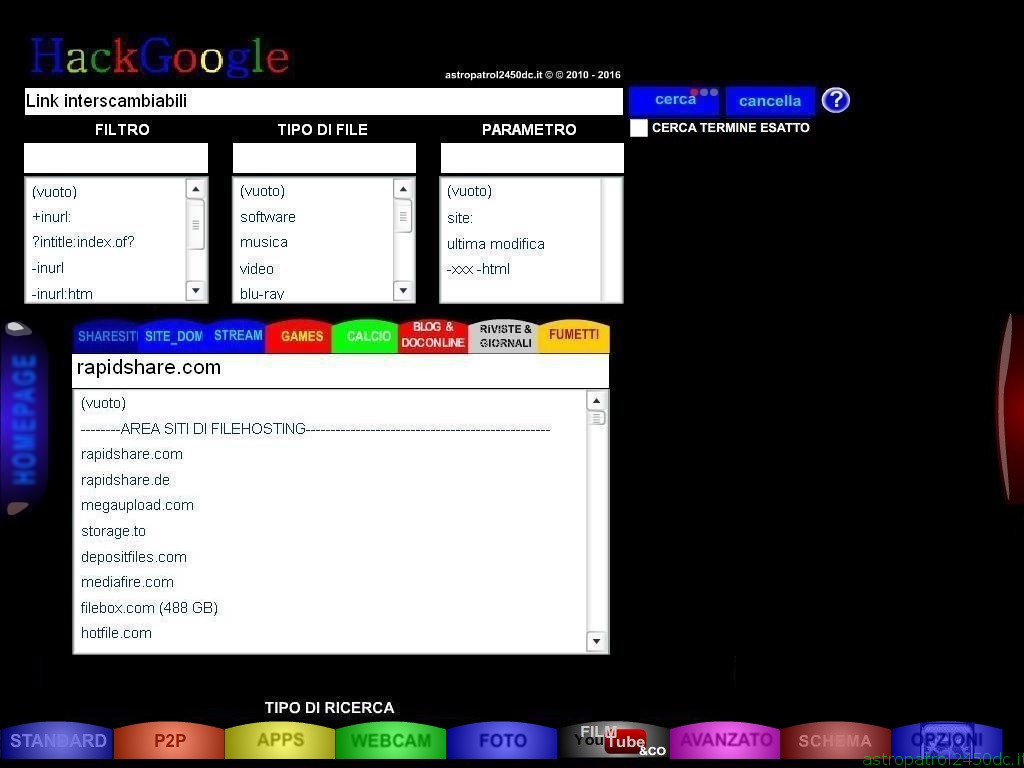Select the P2P search type
Screen dimensions: 1024x768
(x=170, y=741)
